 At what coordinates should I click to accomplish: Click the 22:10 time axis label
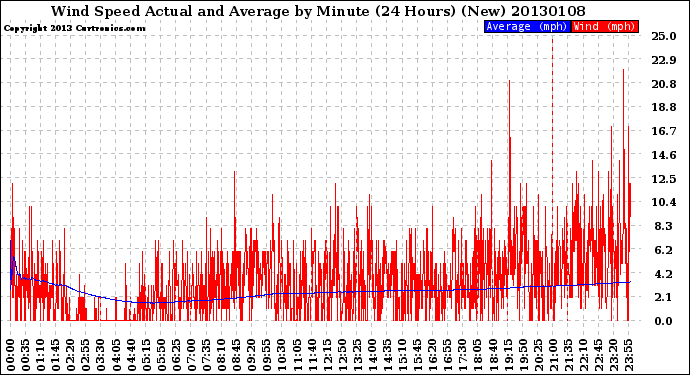coord(583,355)
